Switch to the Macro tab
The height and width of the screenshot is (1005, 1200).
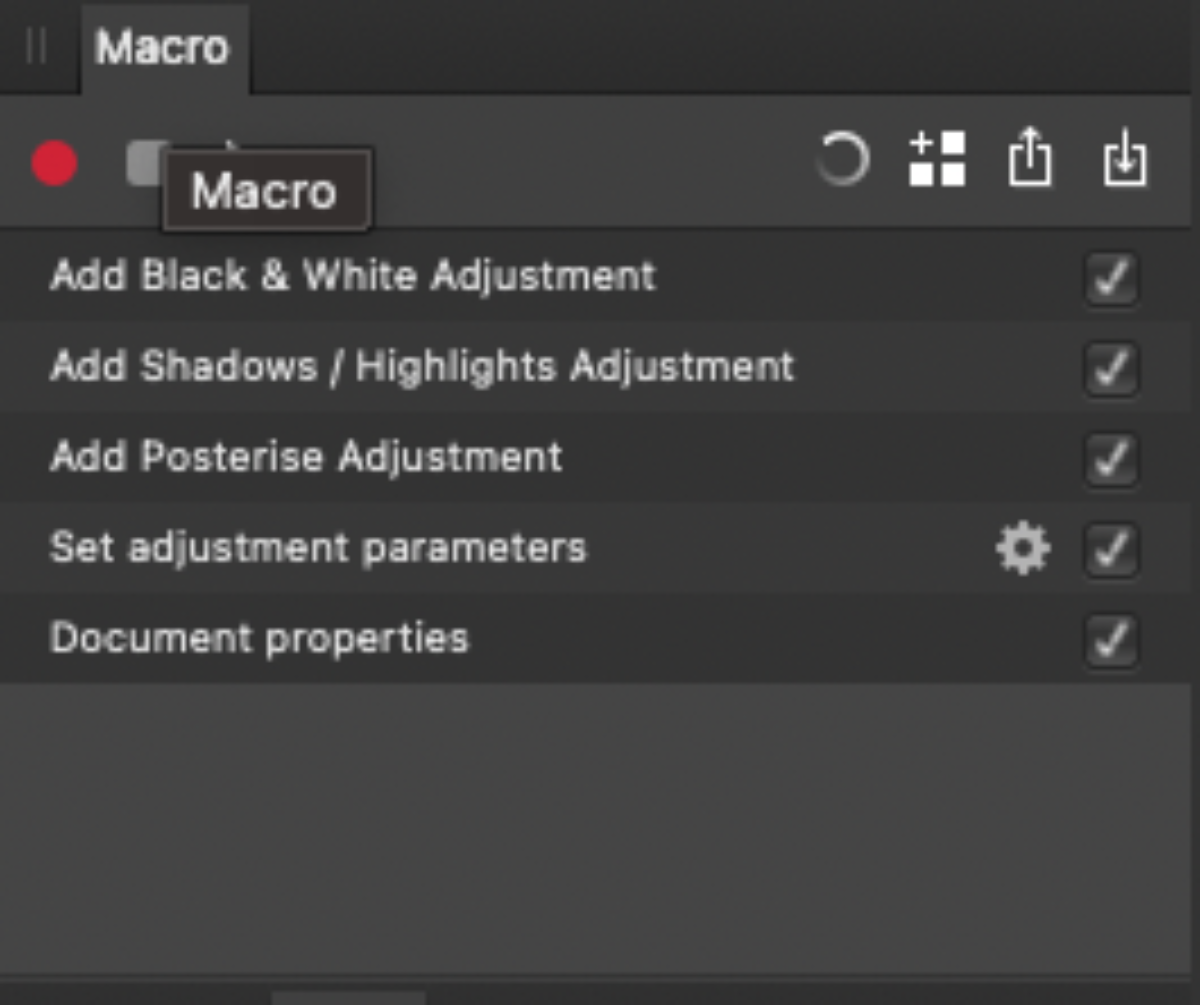(163, 45)
